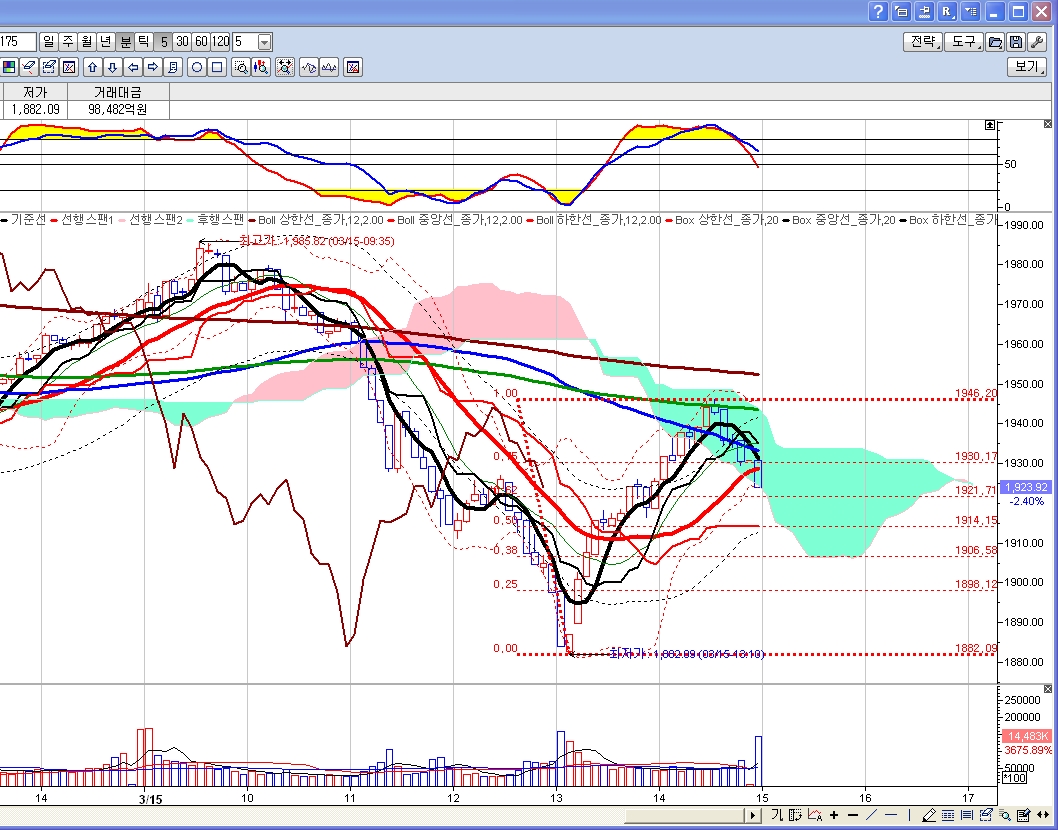Open the 도구 tools menu
This screenshot has height=830, width=1058.
coord(964,42)
